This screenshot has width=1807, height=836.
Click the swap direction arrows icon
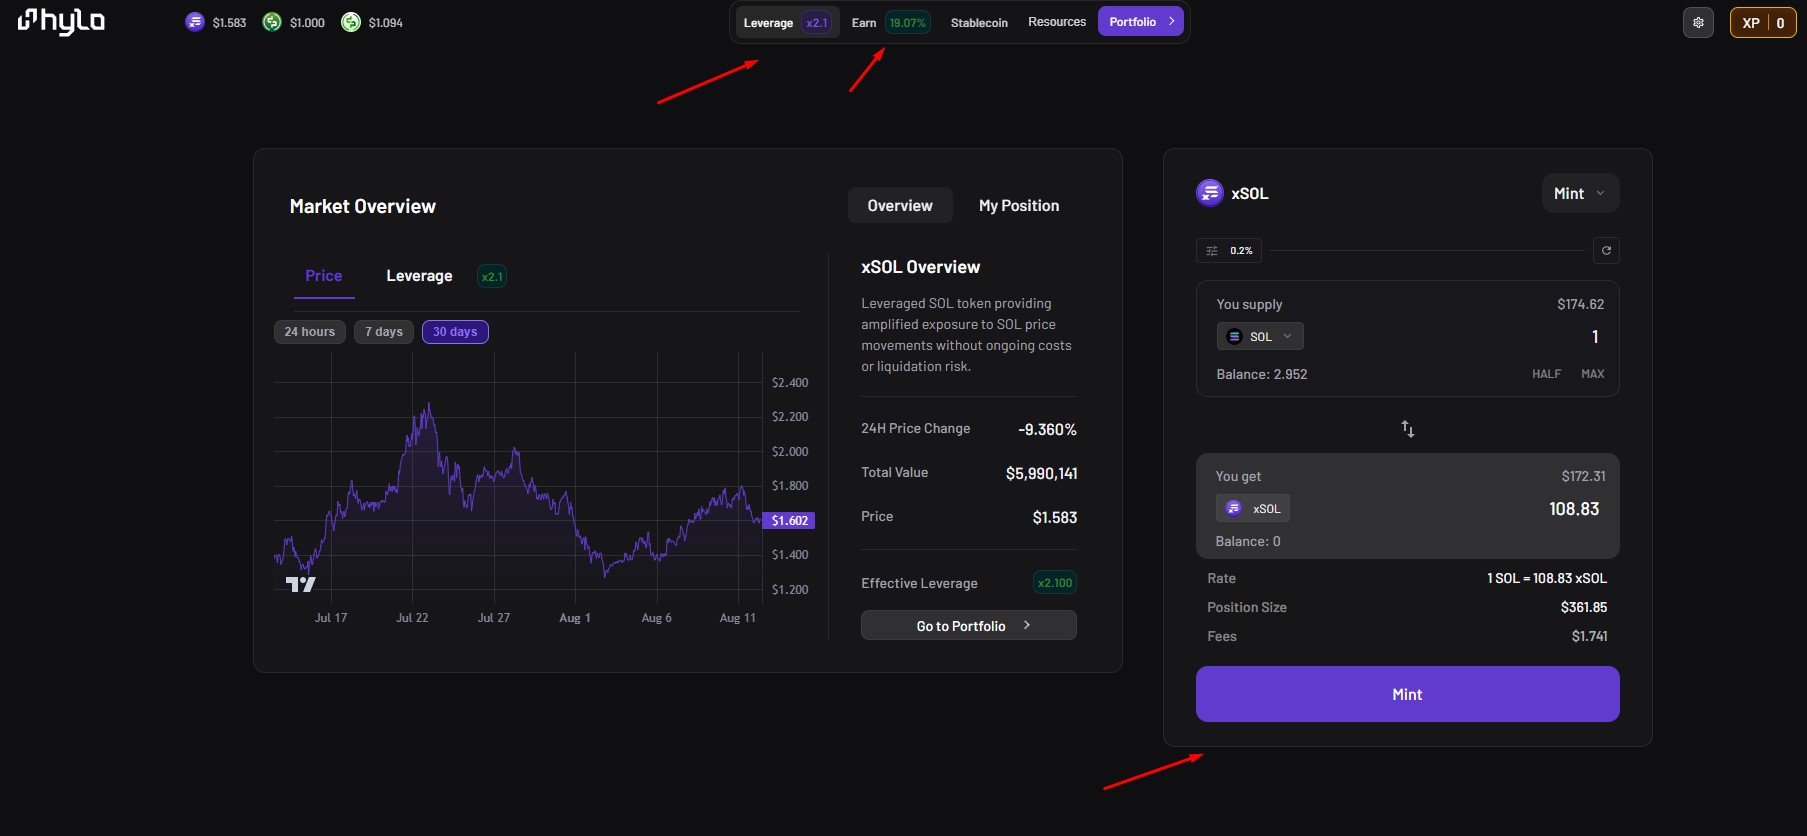click(x=1407, y=429)
